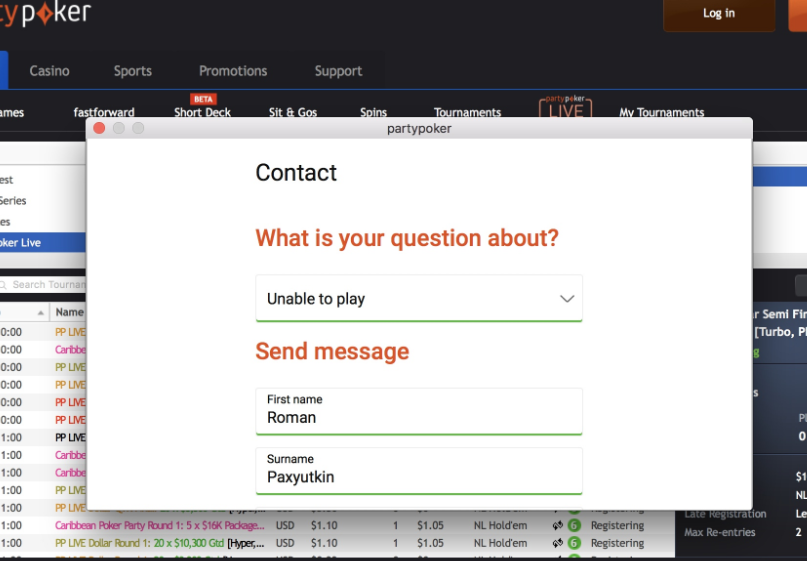Close the partypoker contact window
Image resolution: width=807 pixels, height=561 pixels.
pyautogui.click(x=99, y=128)
